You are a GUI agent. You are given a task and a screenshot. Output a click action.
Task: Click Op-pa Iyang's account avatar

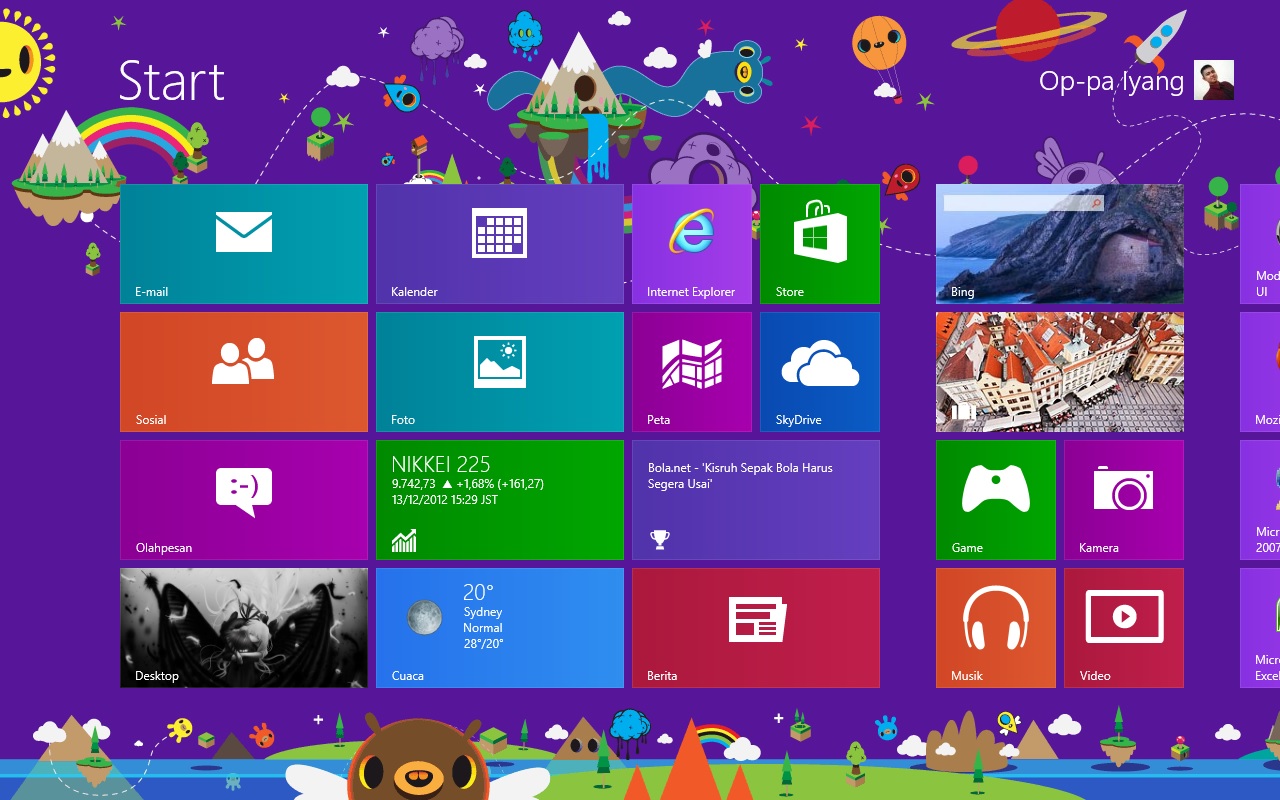1213,81
